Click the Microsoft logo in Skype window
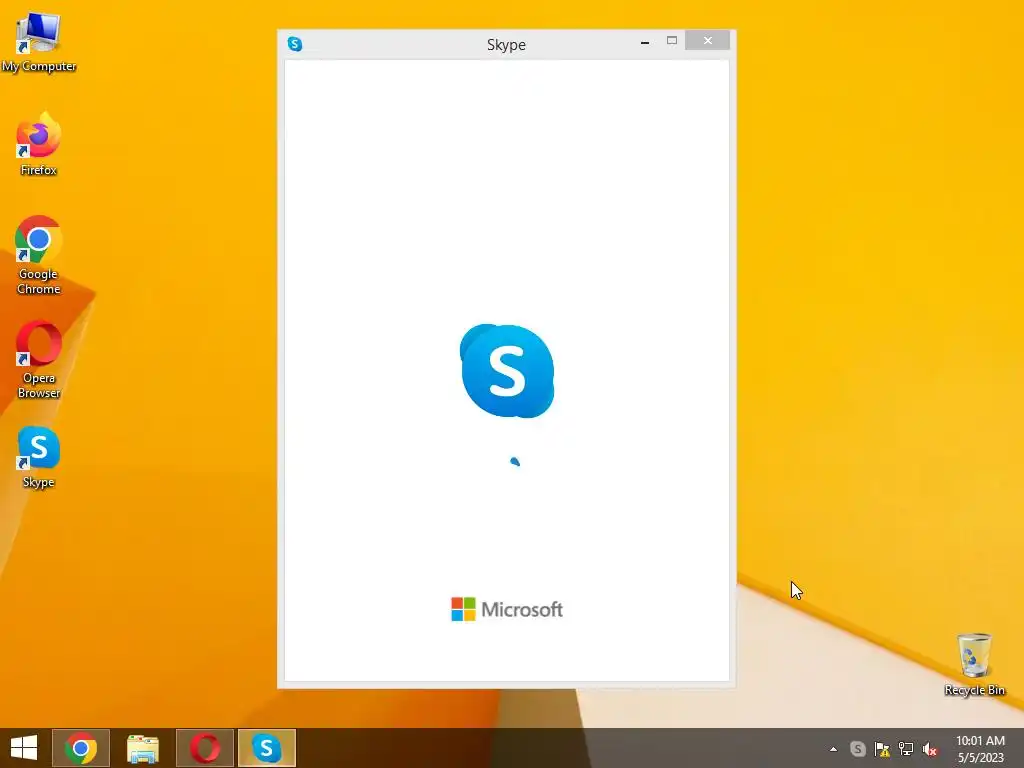This screenshot has height=768, width=1024. coord(507,609)
